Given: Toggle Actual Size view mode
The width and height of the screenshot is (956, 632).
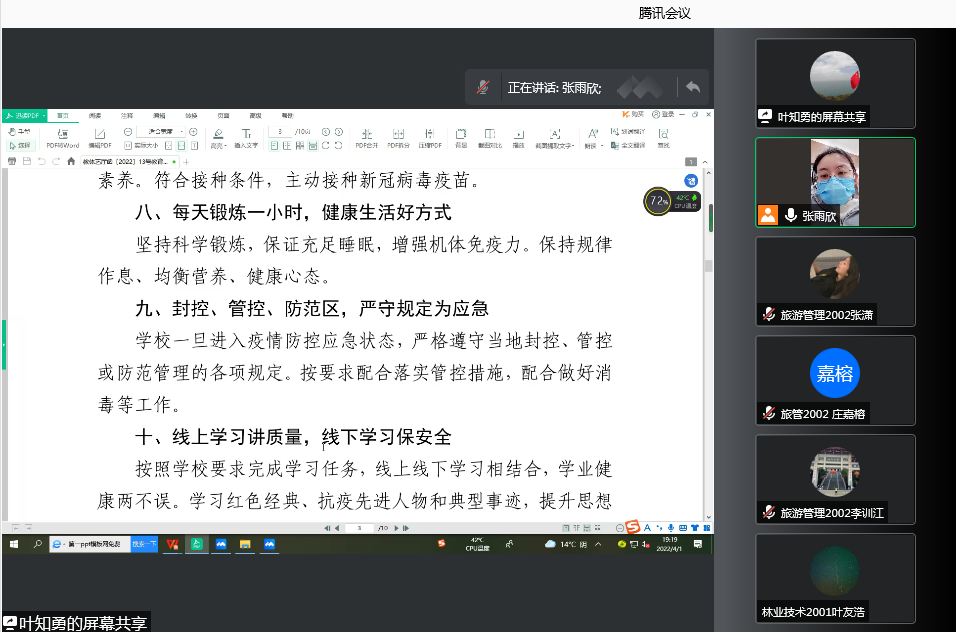Looking at the screenshot, I should pyautogui.click(x=140, y=145).
